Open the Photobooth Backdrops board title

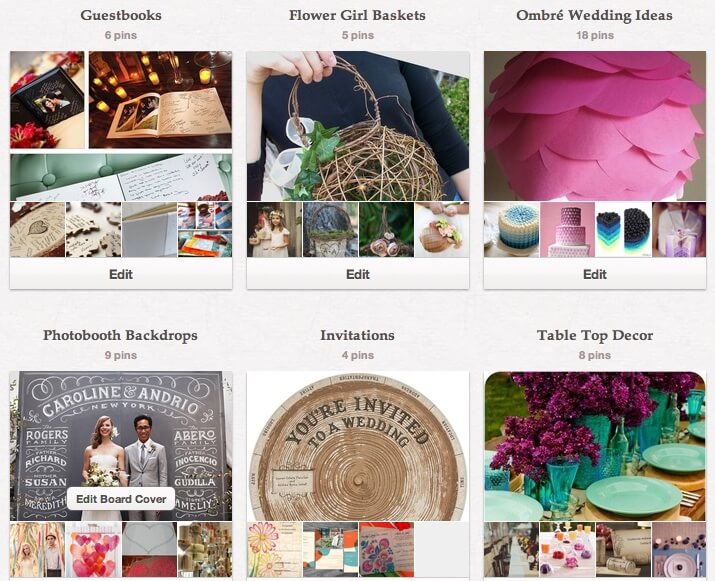(x=120, y=335)
